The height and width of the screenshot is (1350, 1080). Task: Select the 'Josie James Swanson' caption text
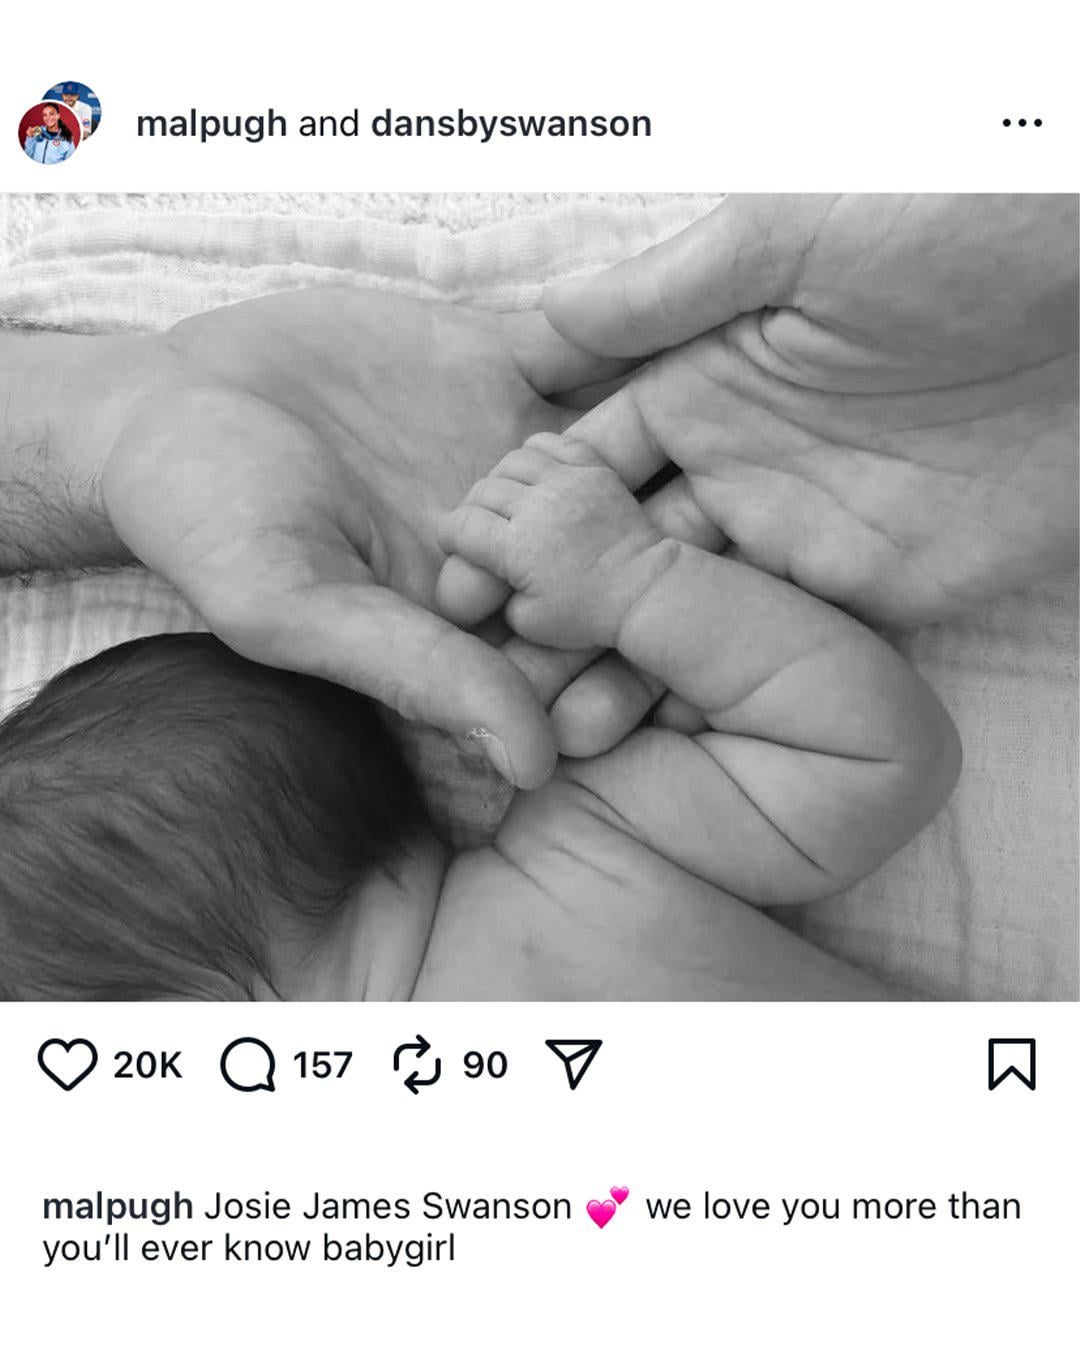[x=387, y=1206]
